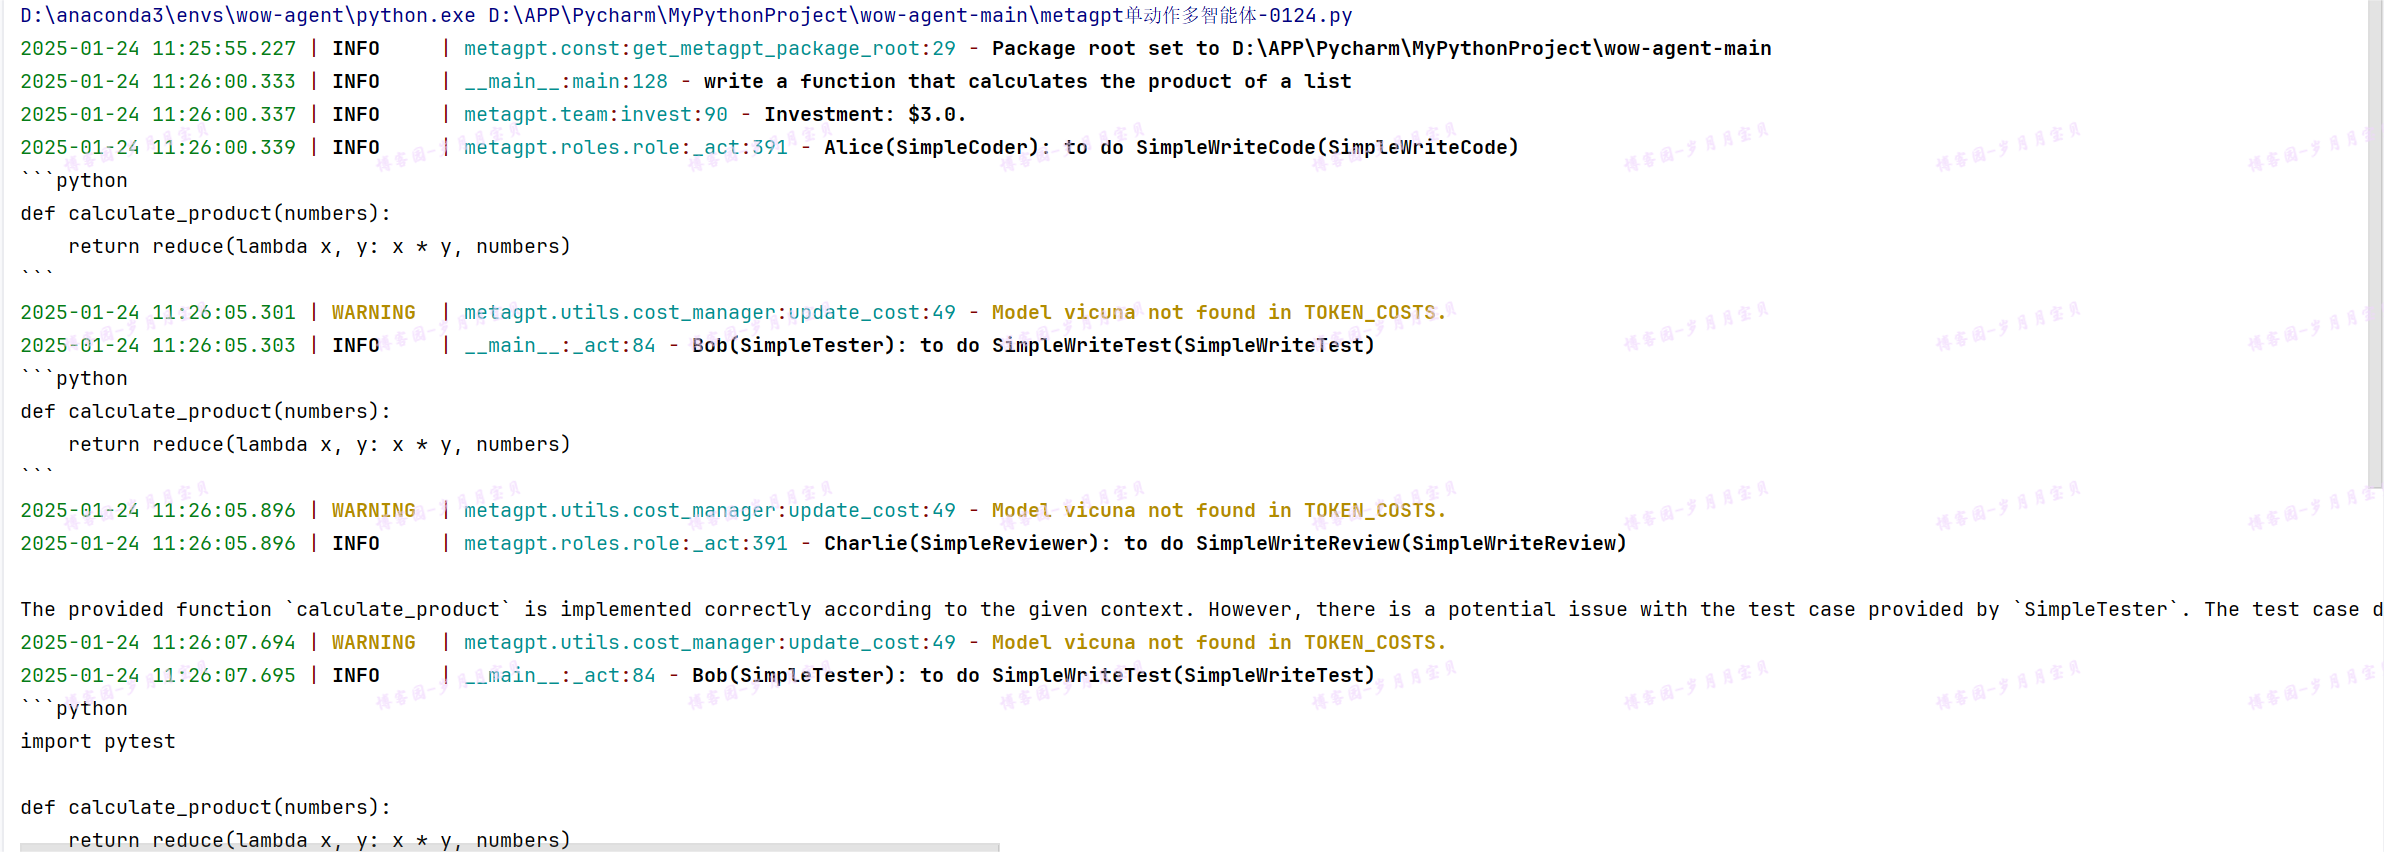
Task: Click the '__main__:_act:84' source at 11:26:05.303
Action: (x=560, y=346)
